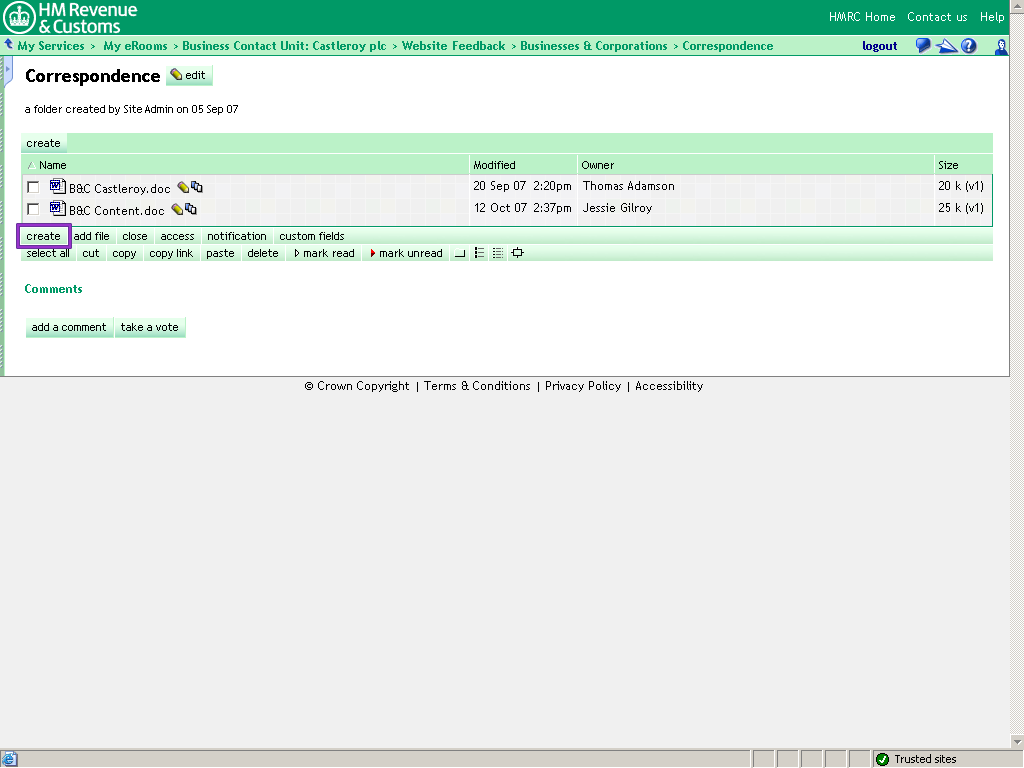
Task: Click the paper airplane send icon
Action: pyautogui.click(x=946, y=46)
